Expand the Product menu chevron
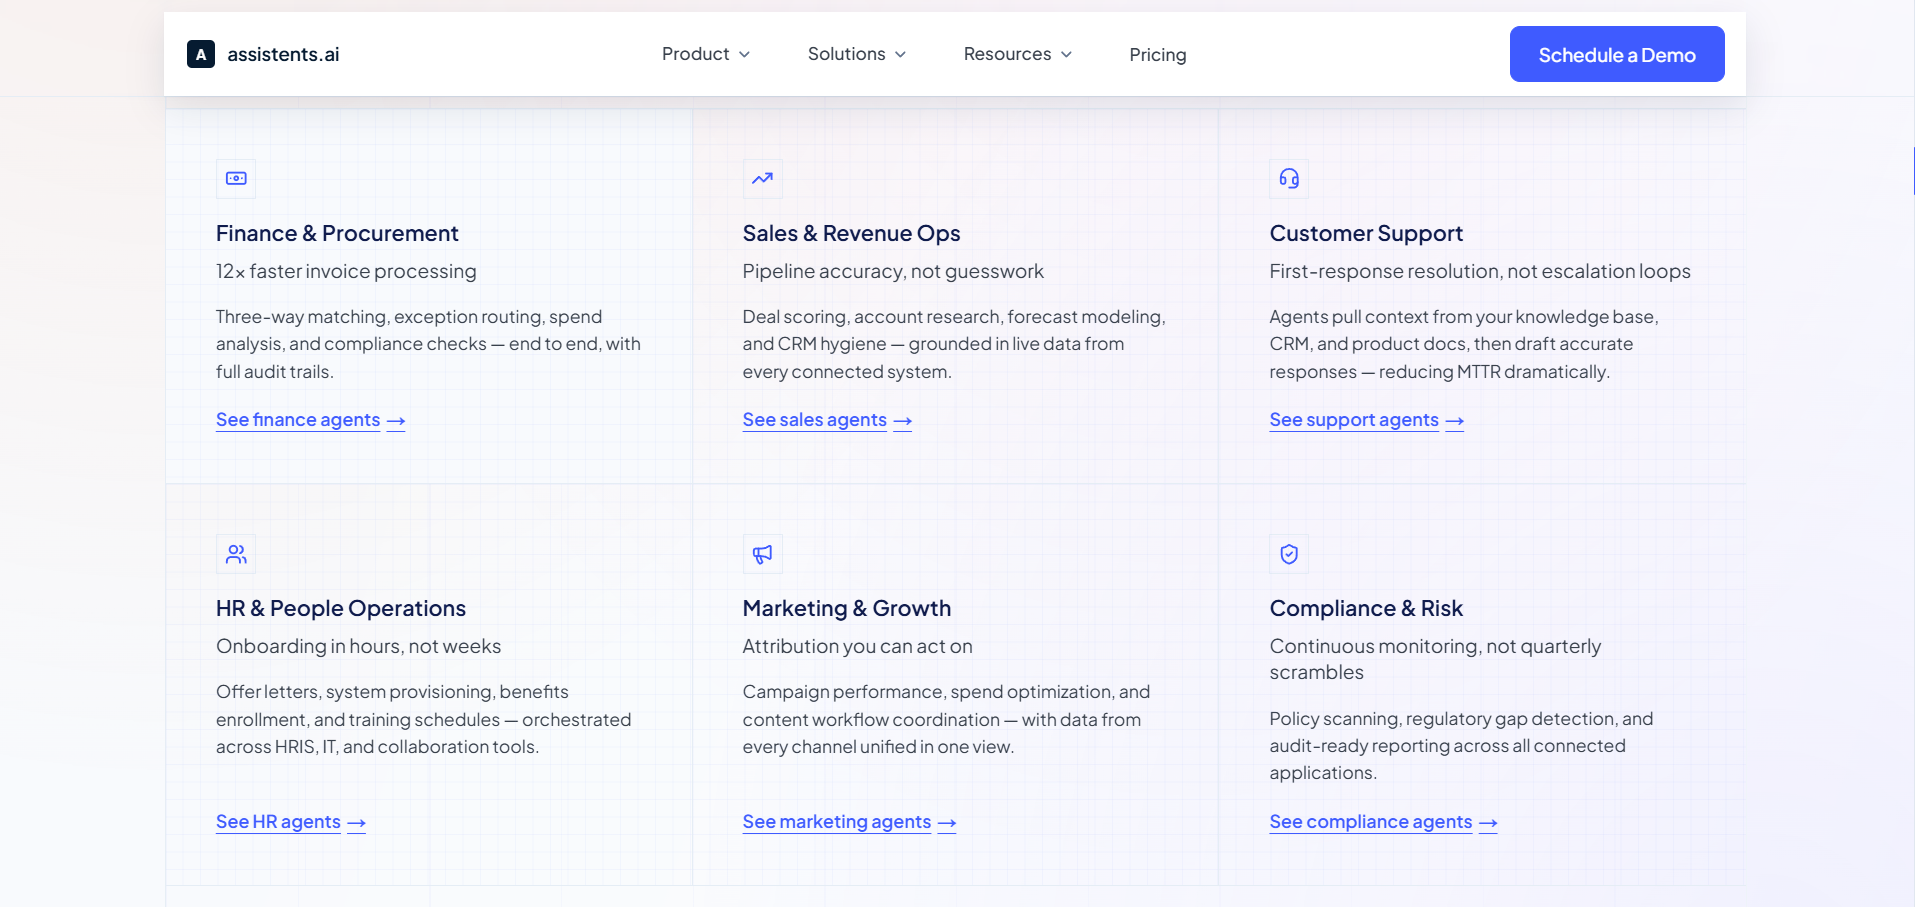 744,55
